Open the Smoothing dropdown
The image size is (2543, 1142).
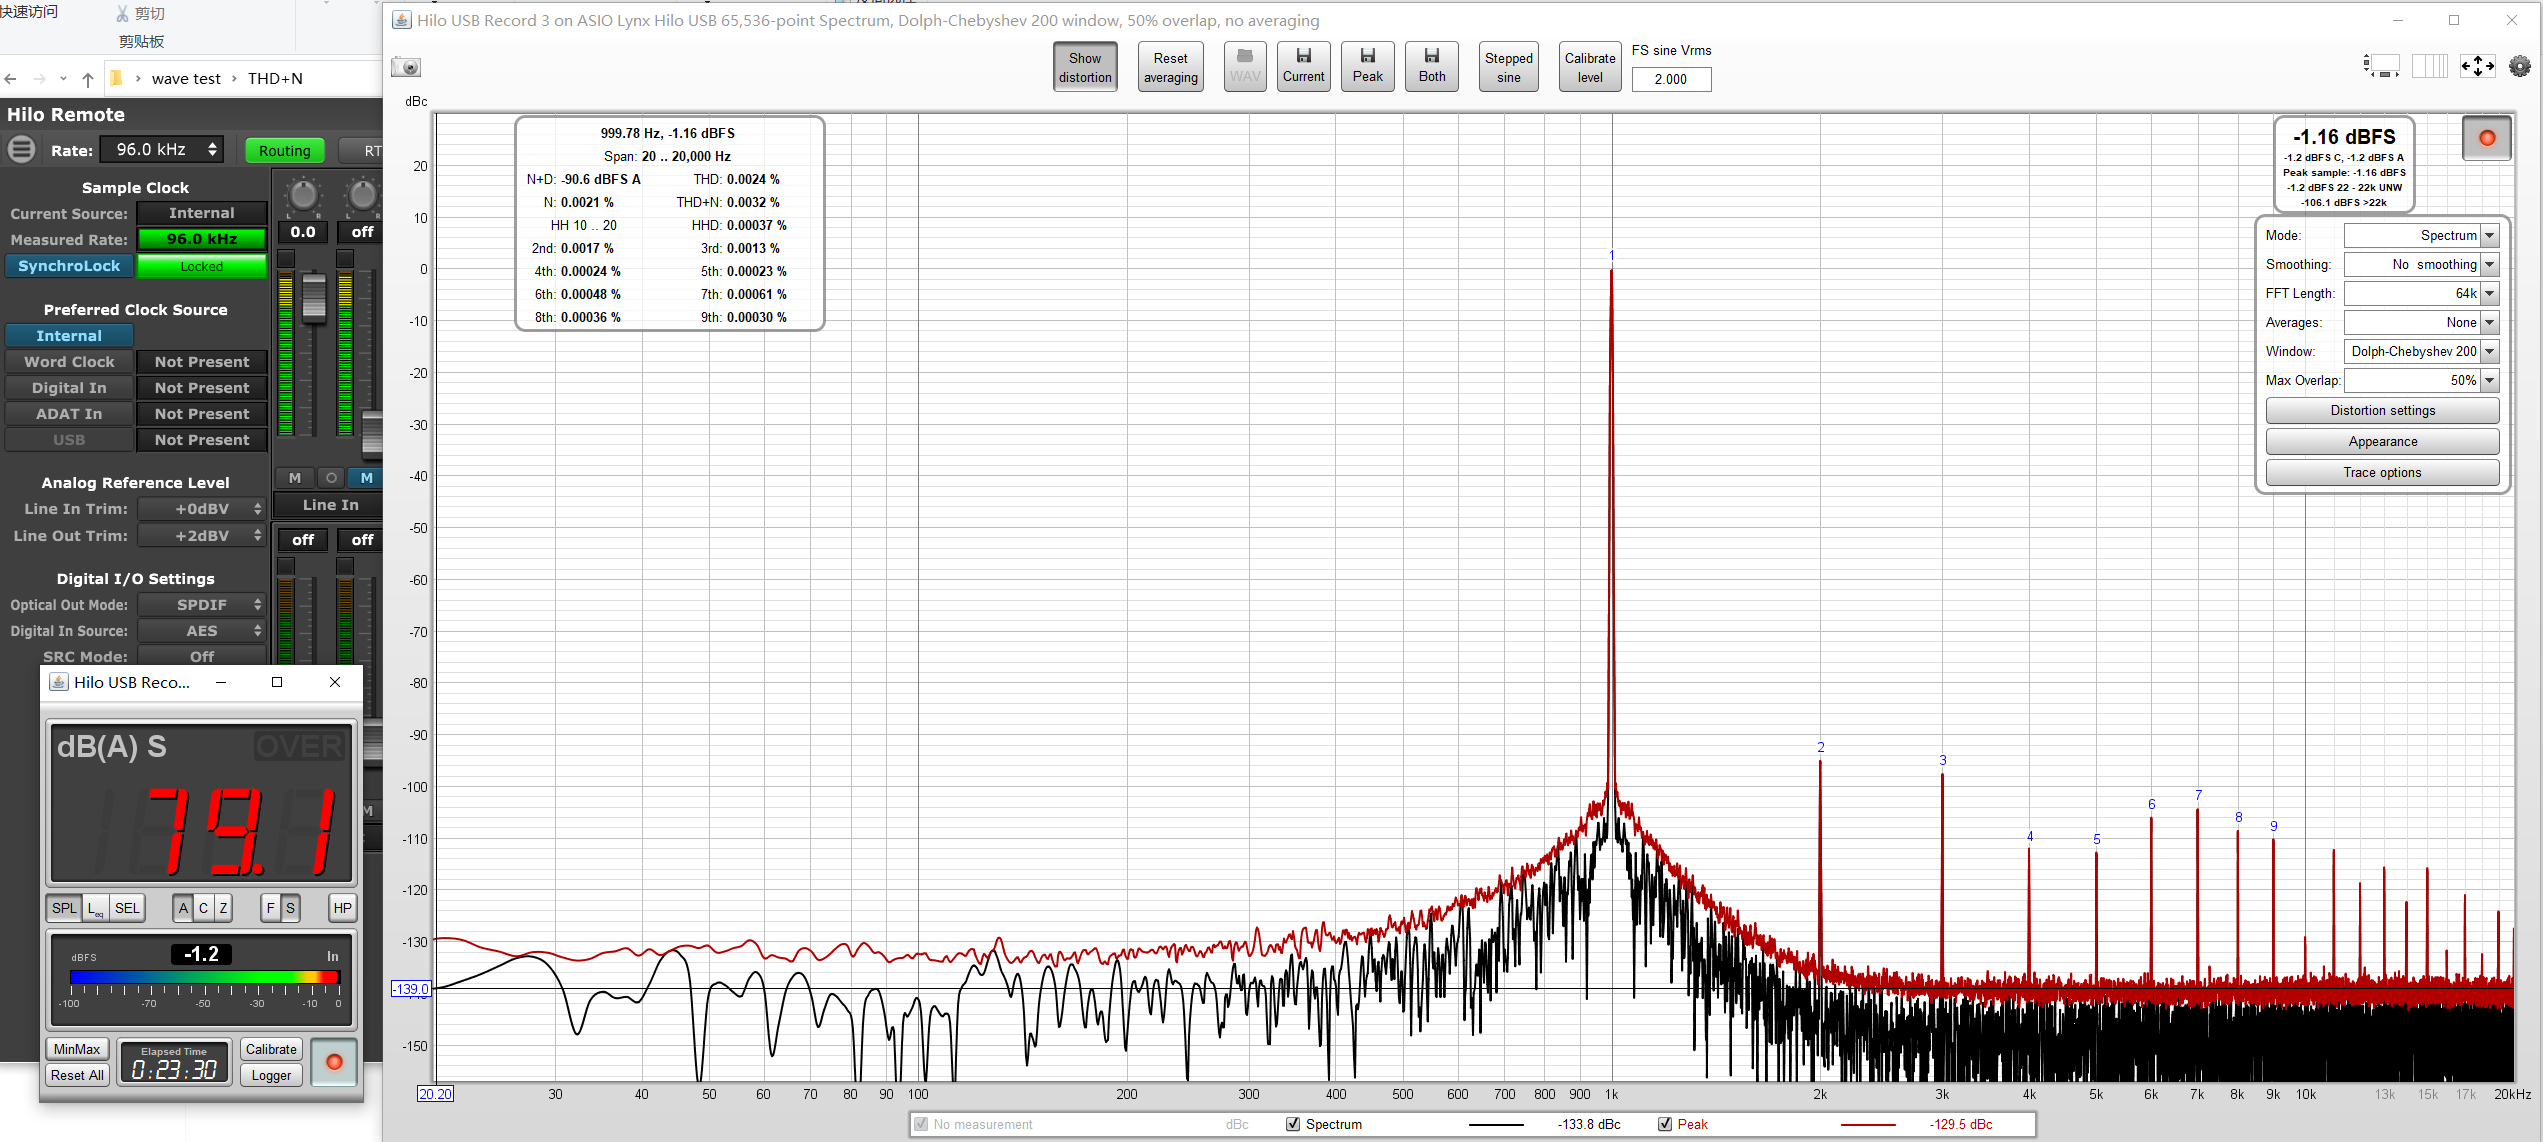[2421, 265]
